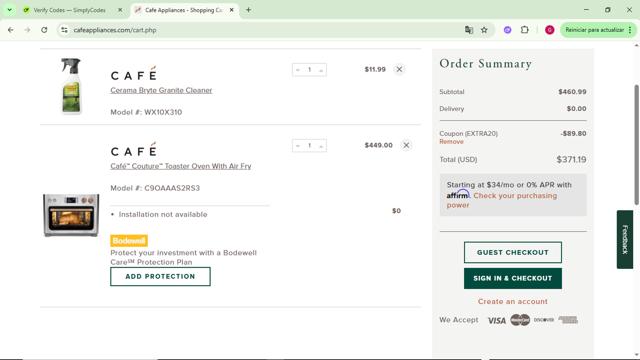Screen dimensions: 640x360
Task: Click the Mastercard icon
Action: click(520, 320)
